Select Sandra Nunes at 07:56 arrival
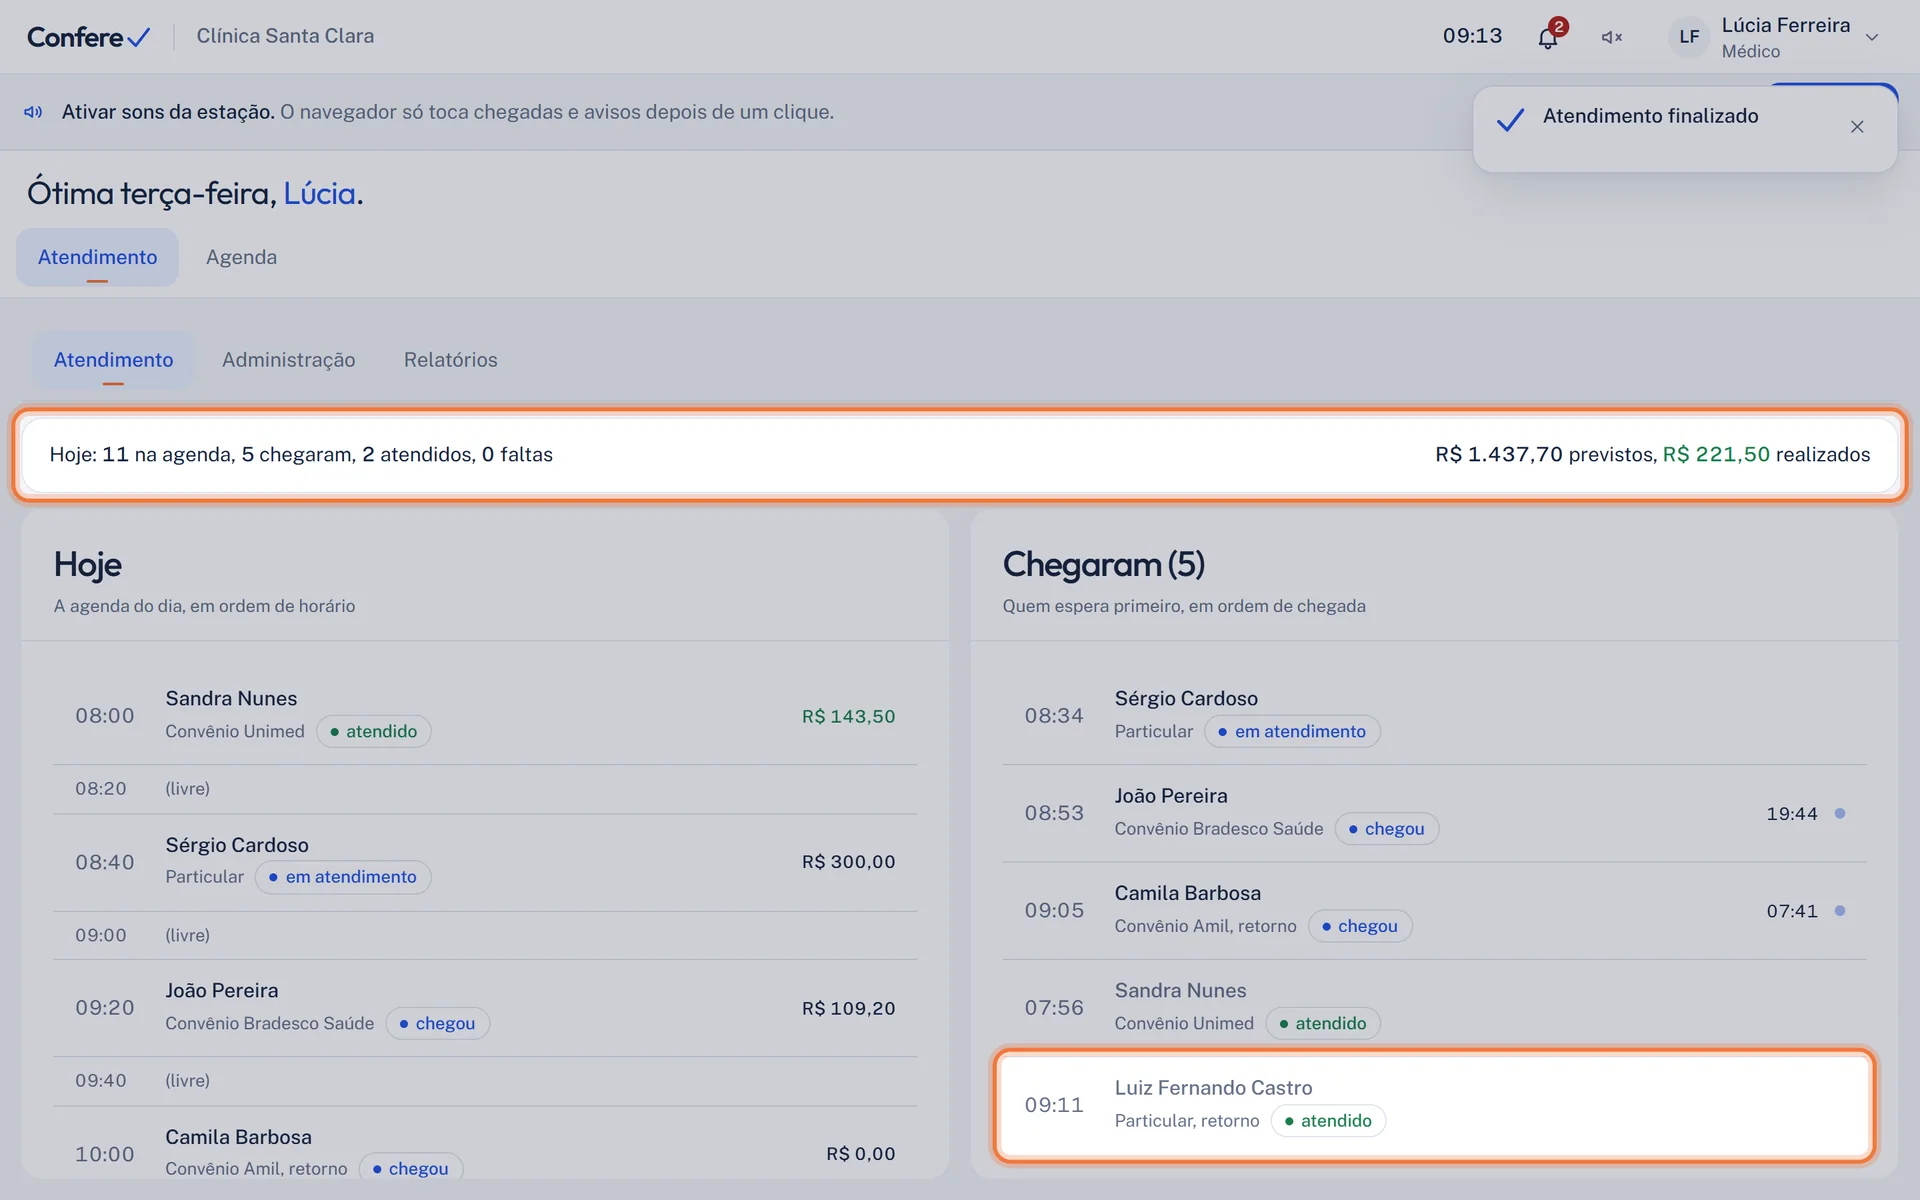Viewport: 1920px width, 1200px height. (1434, 1007)
